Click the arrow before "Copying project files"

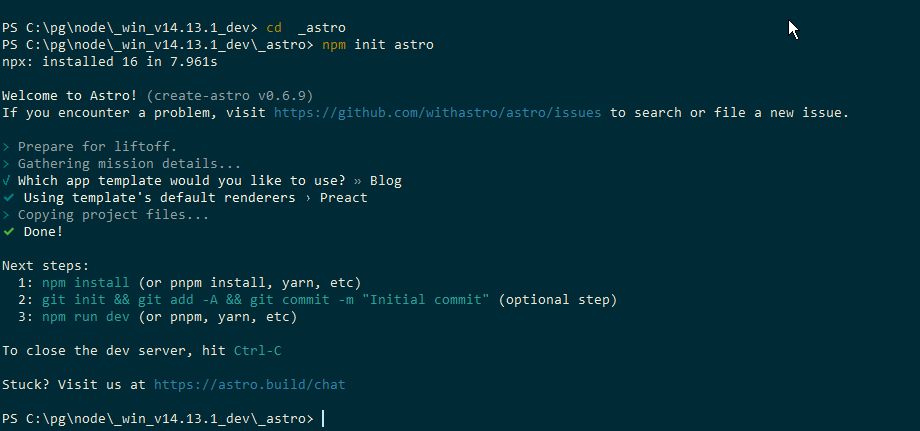[x=6, y=215]
